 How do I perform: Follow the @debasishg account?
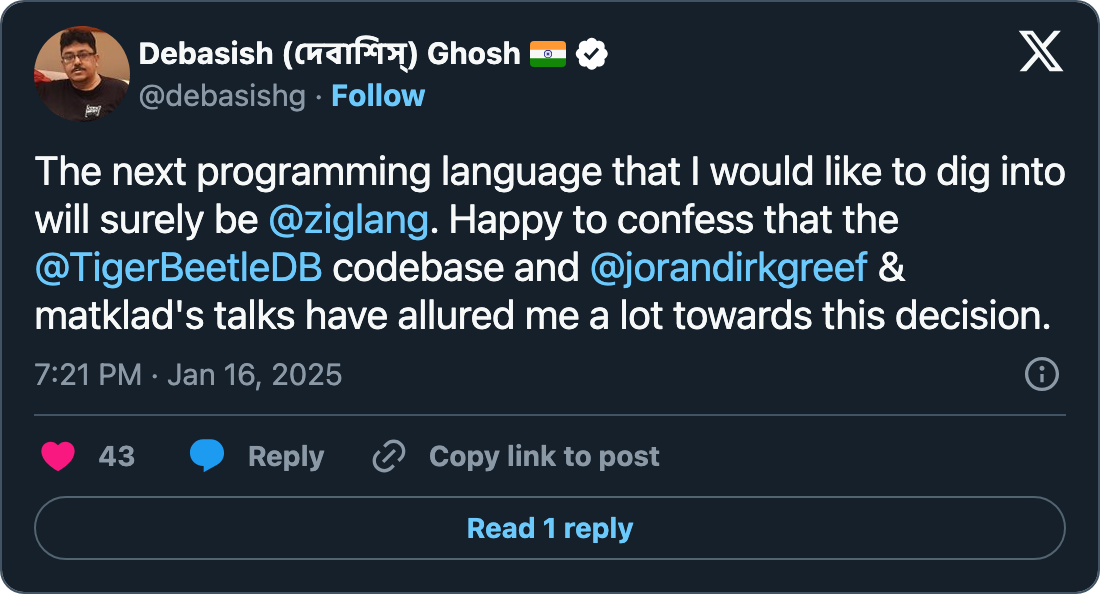378,96
